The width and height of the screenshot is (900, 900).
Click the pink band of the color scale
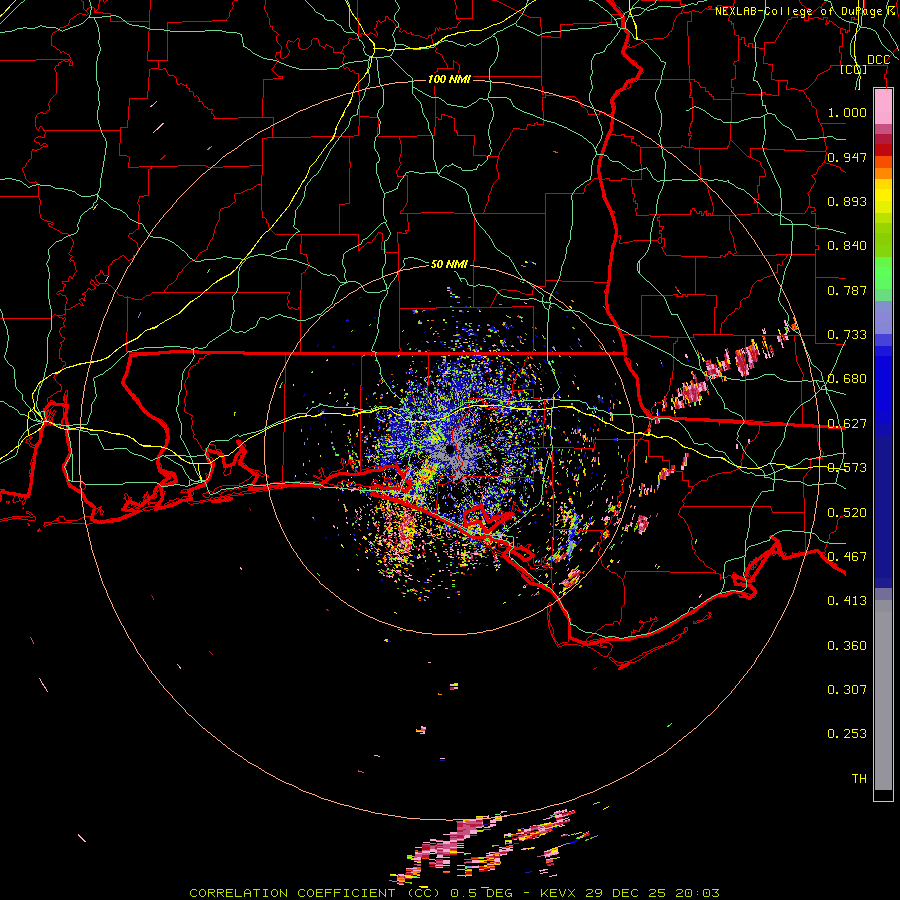[x=883, y=106]
